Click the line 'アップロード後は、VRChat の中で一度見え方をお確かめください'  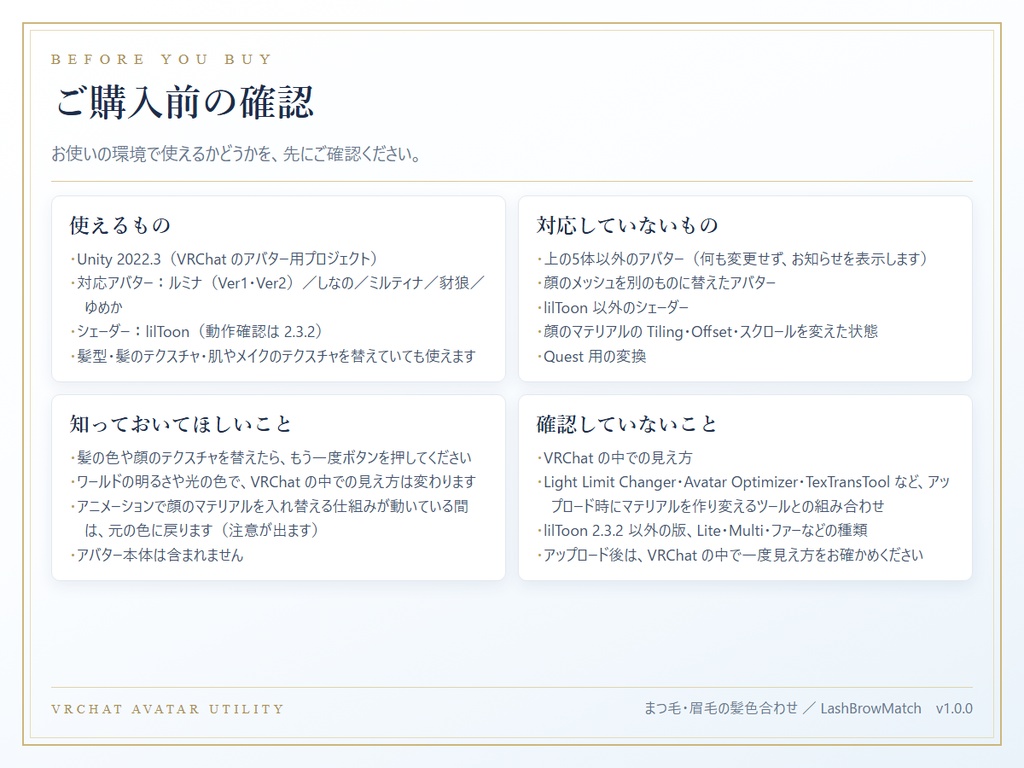(730, 555)
